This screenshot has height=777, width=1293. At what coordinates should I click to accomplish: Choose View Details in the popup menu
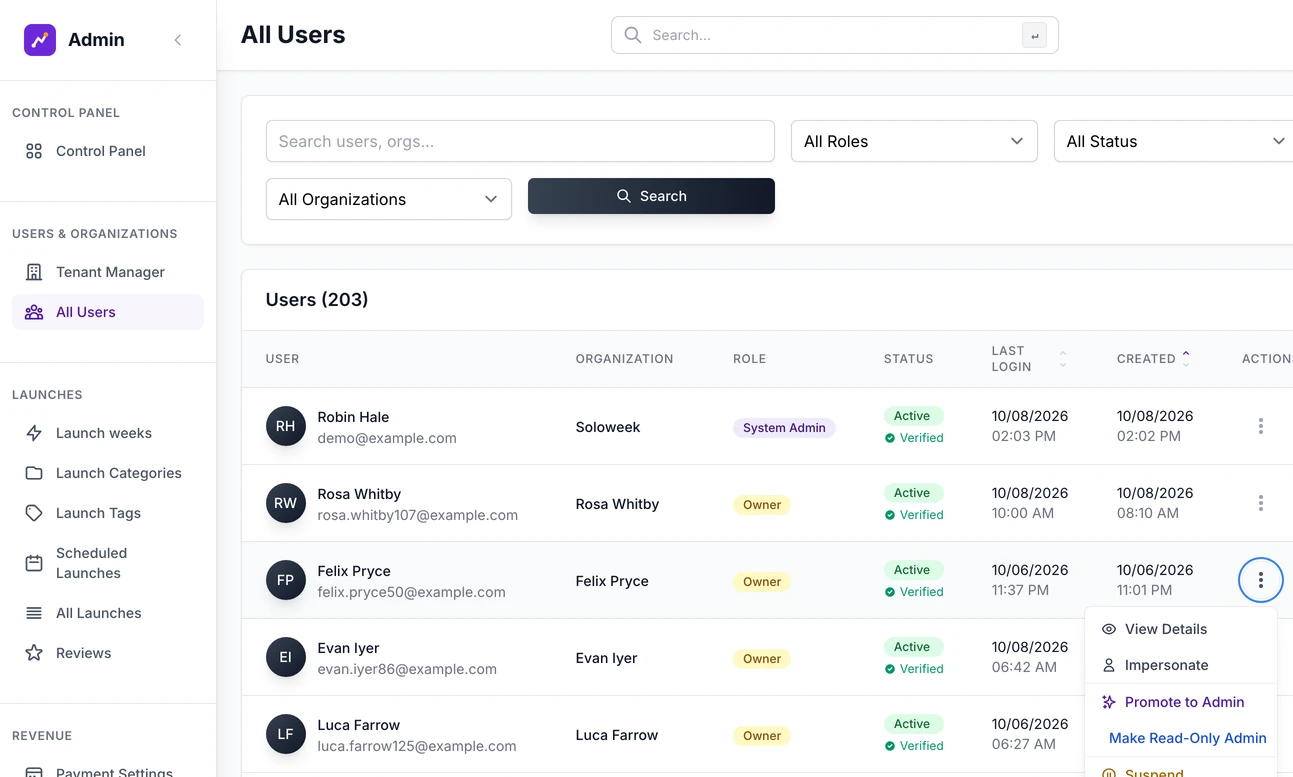coord(1181,629)
